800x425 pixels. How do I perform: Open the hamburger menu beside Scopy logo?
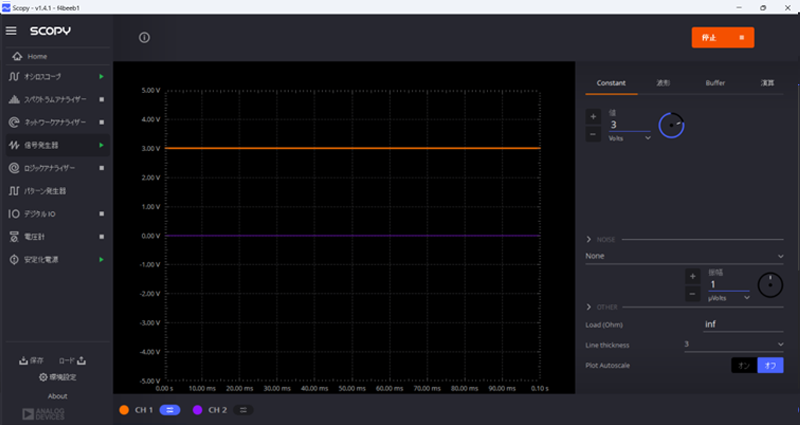12,31
